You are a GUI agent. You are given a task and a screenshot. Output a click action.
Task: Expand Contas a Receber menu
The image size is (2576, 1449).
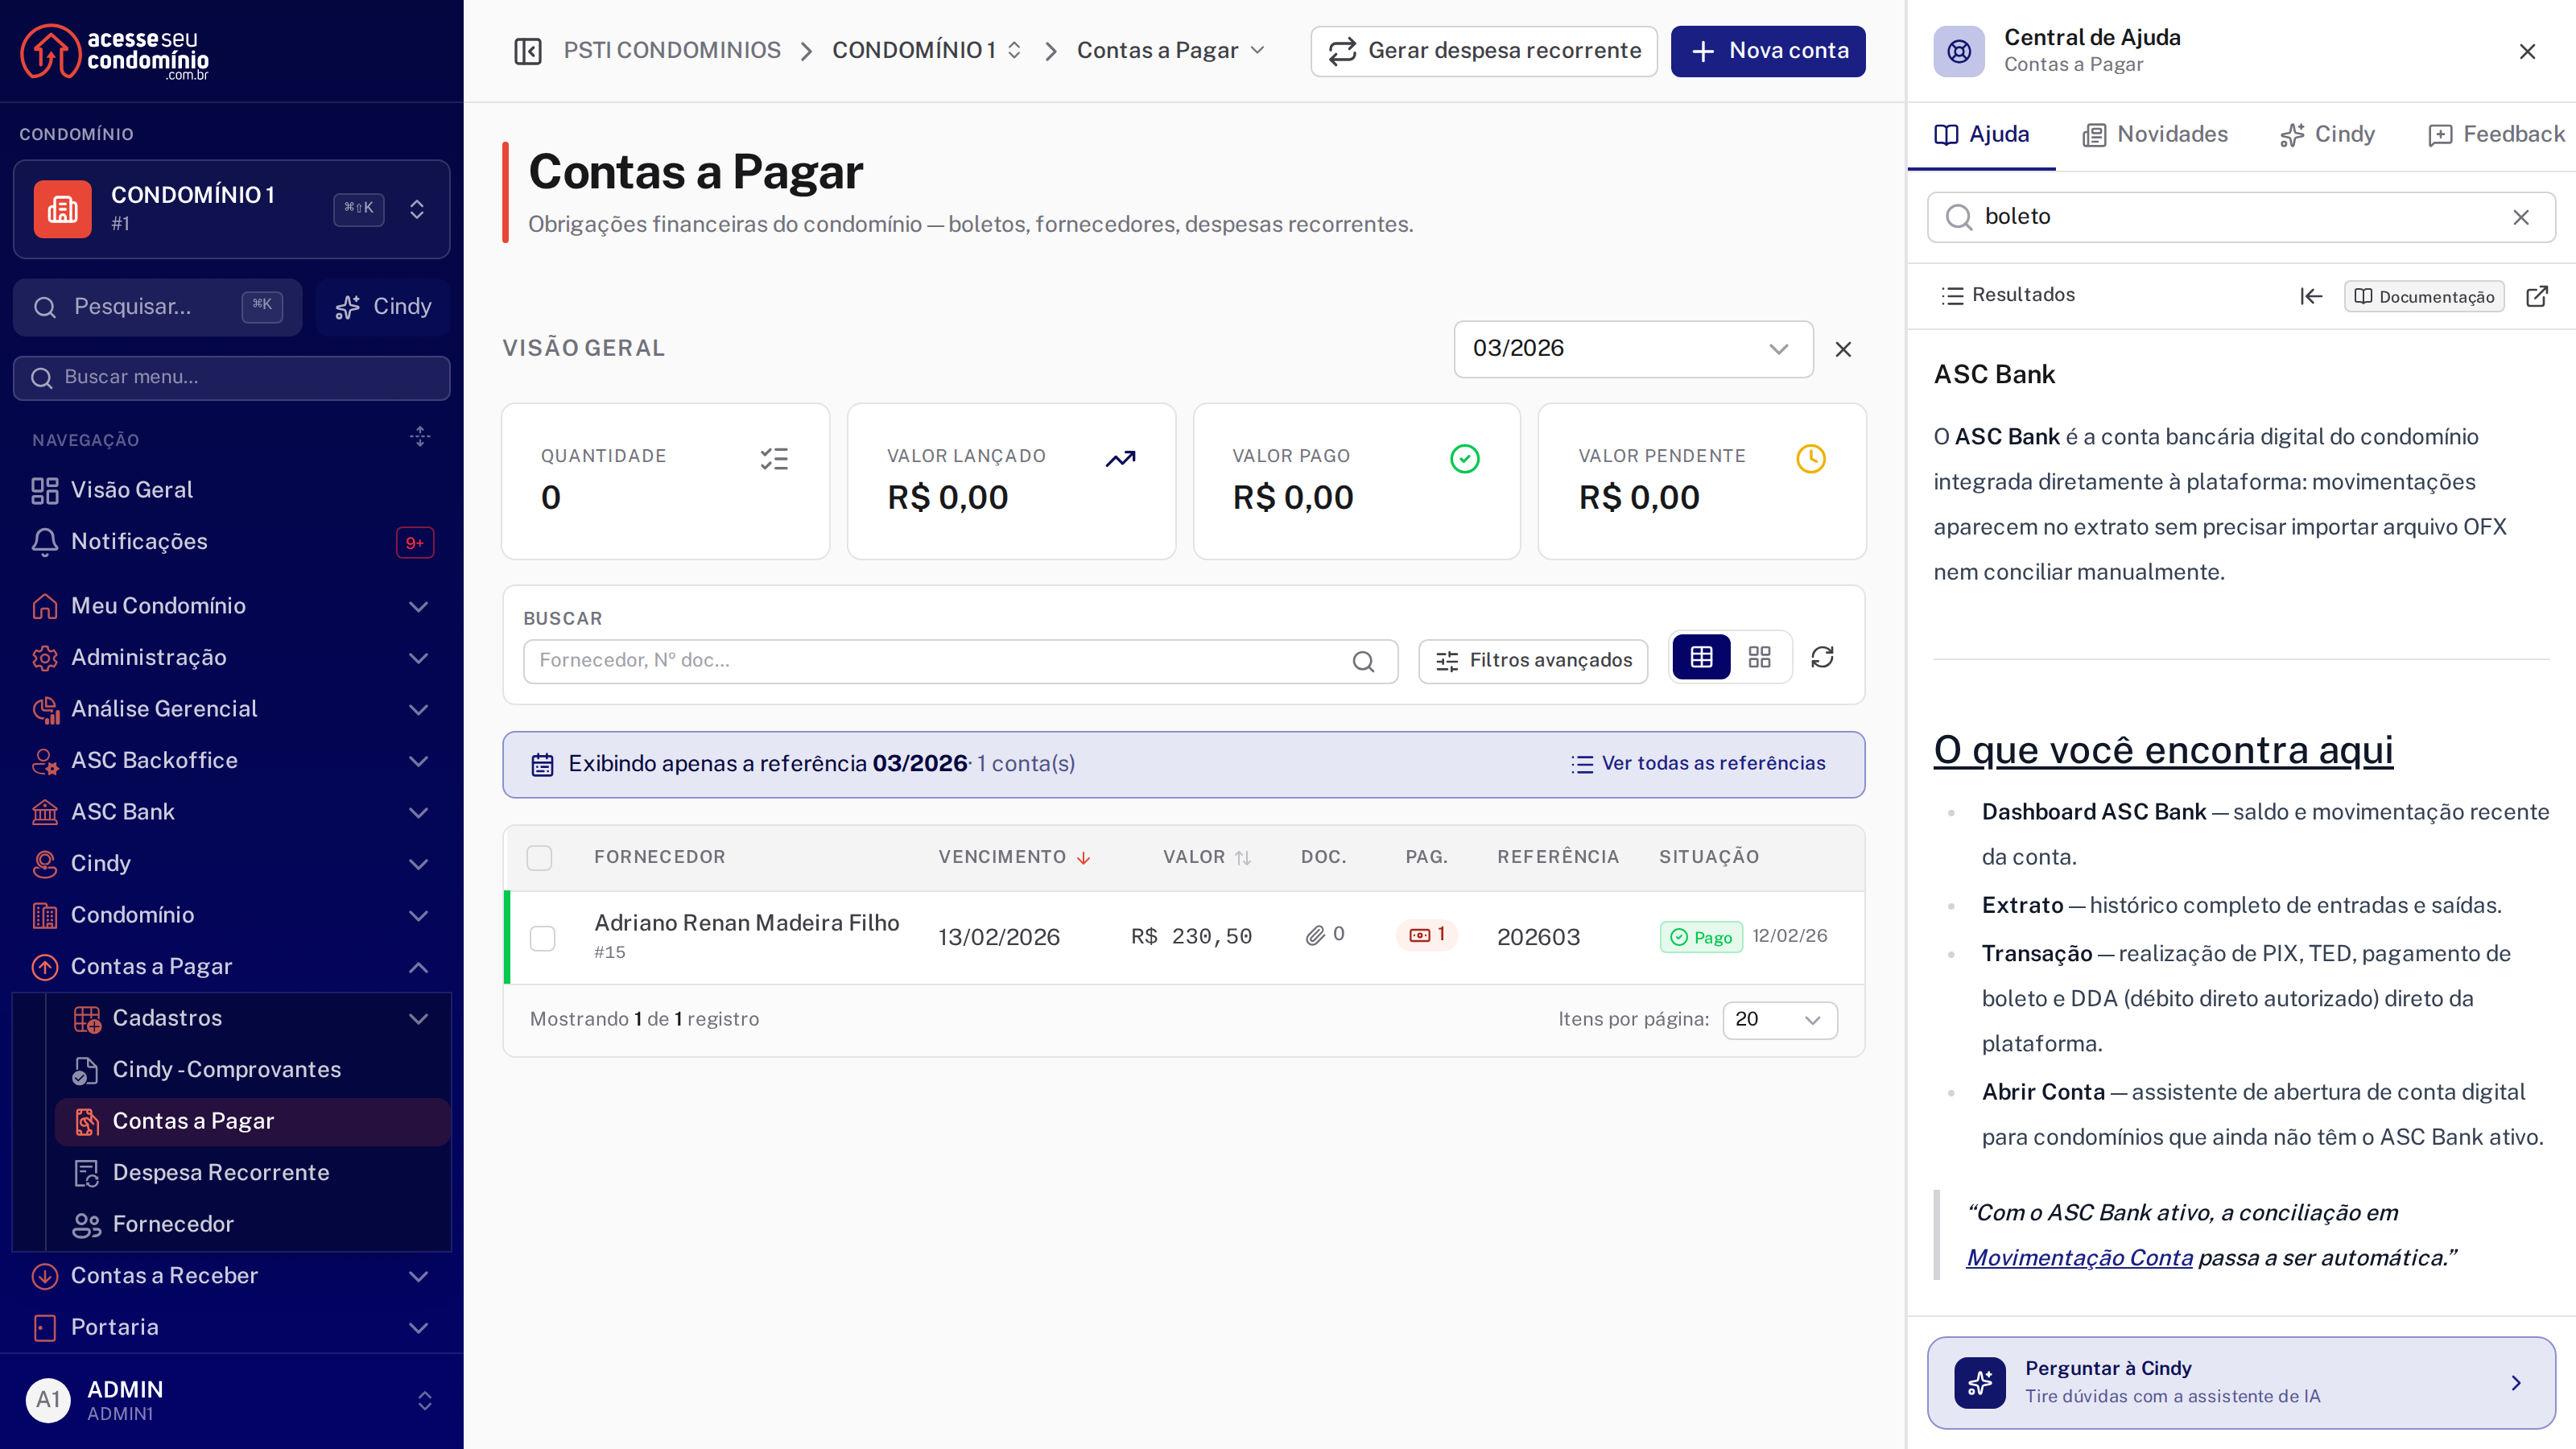232,1276
